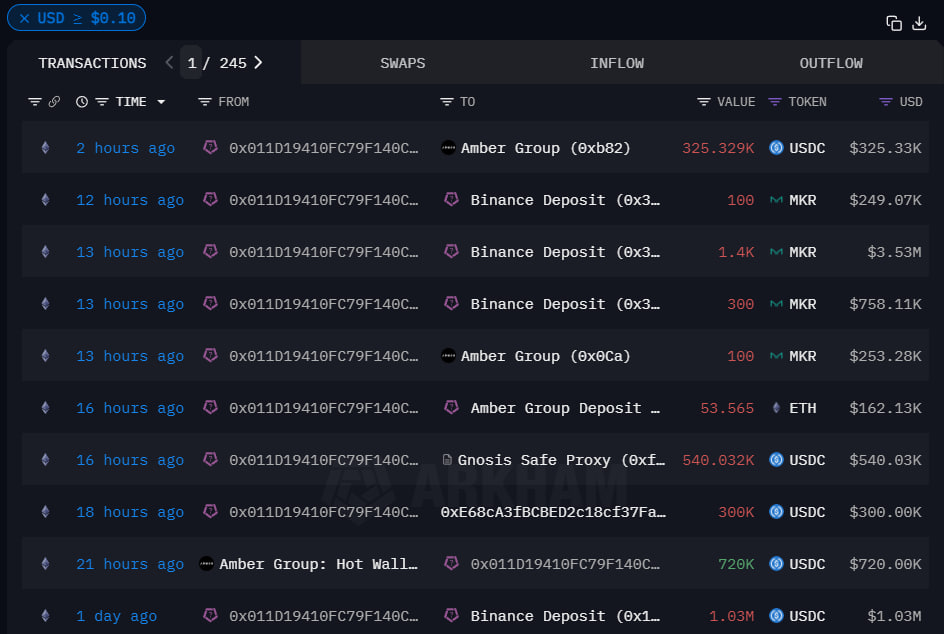Click sender entity icon in 2 hours row
This screenshot has width=944, height=634.
tap(210, 147)
